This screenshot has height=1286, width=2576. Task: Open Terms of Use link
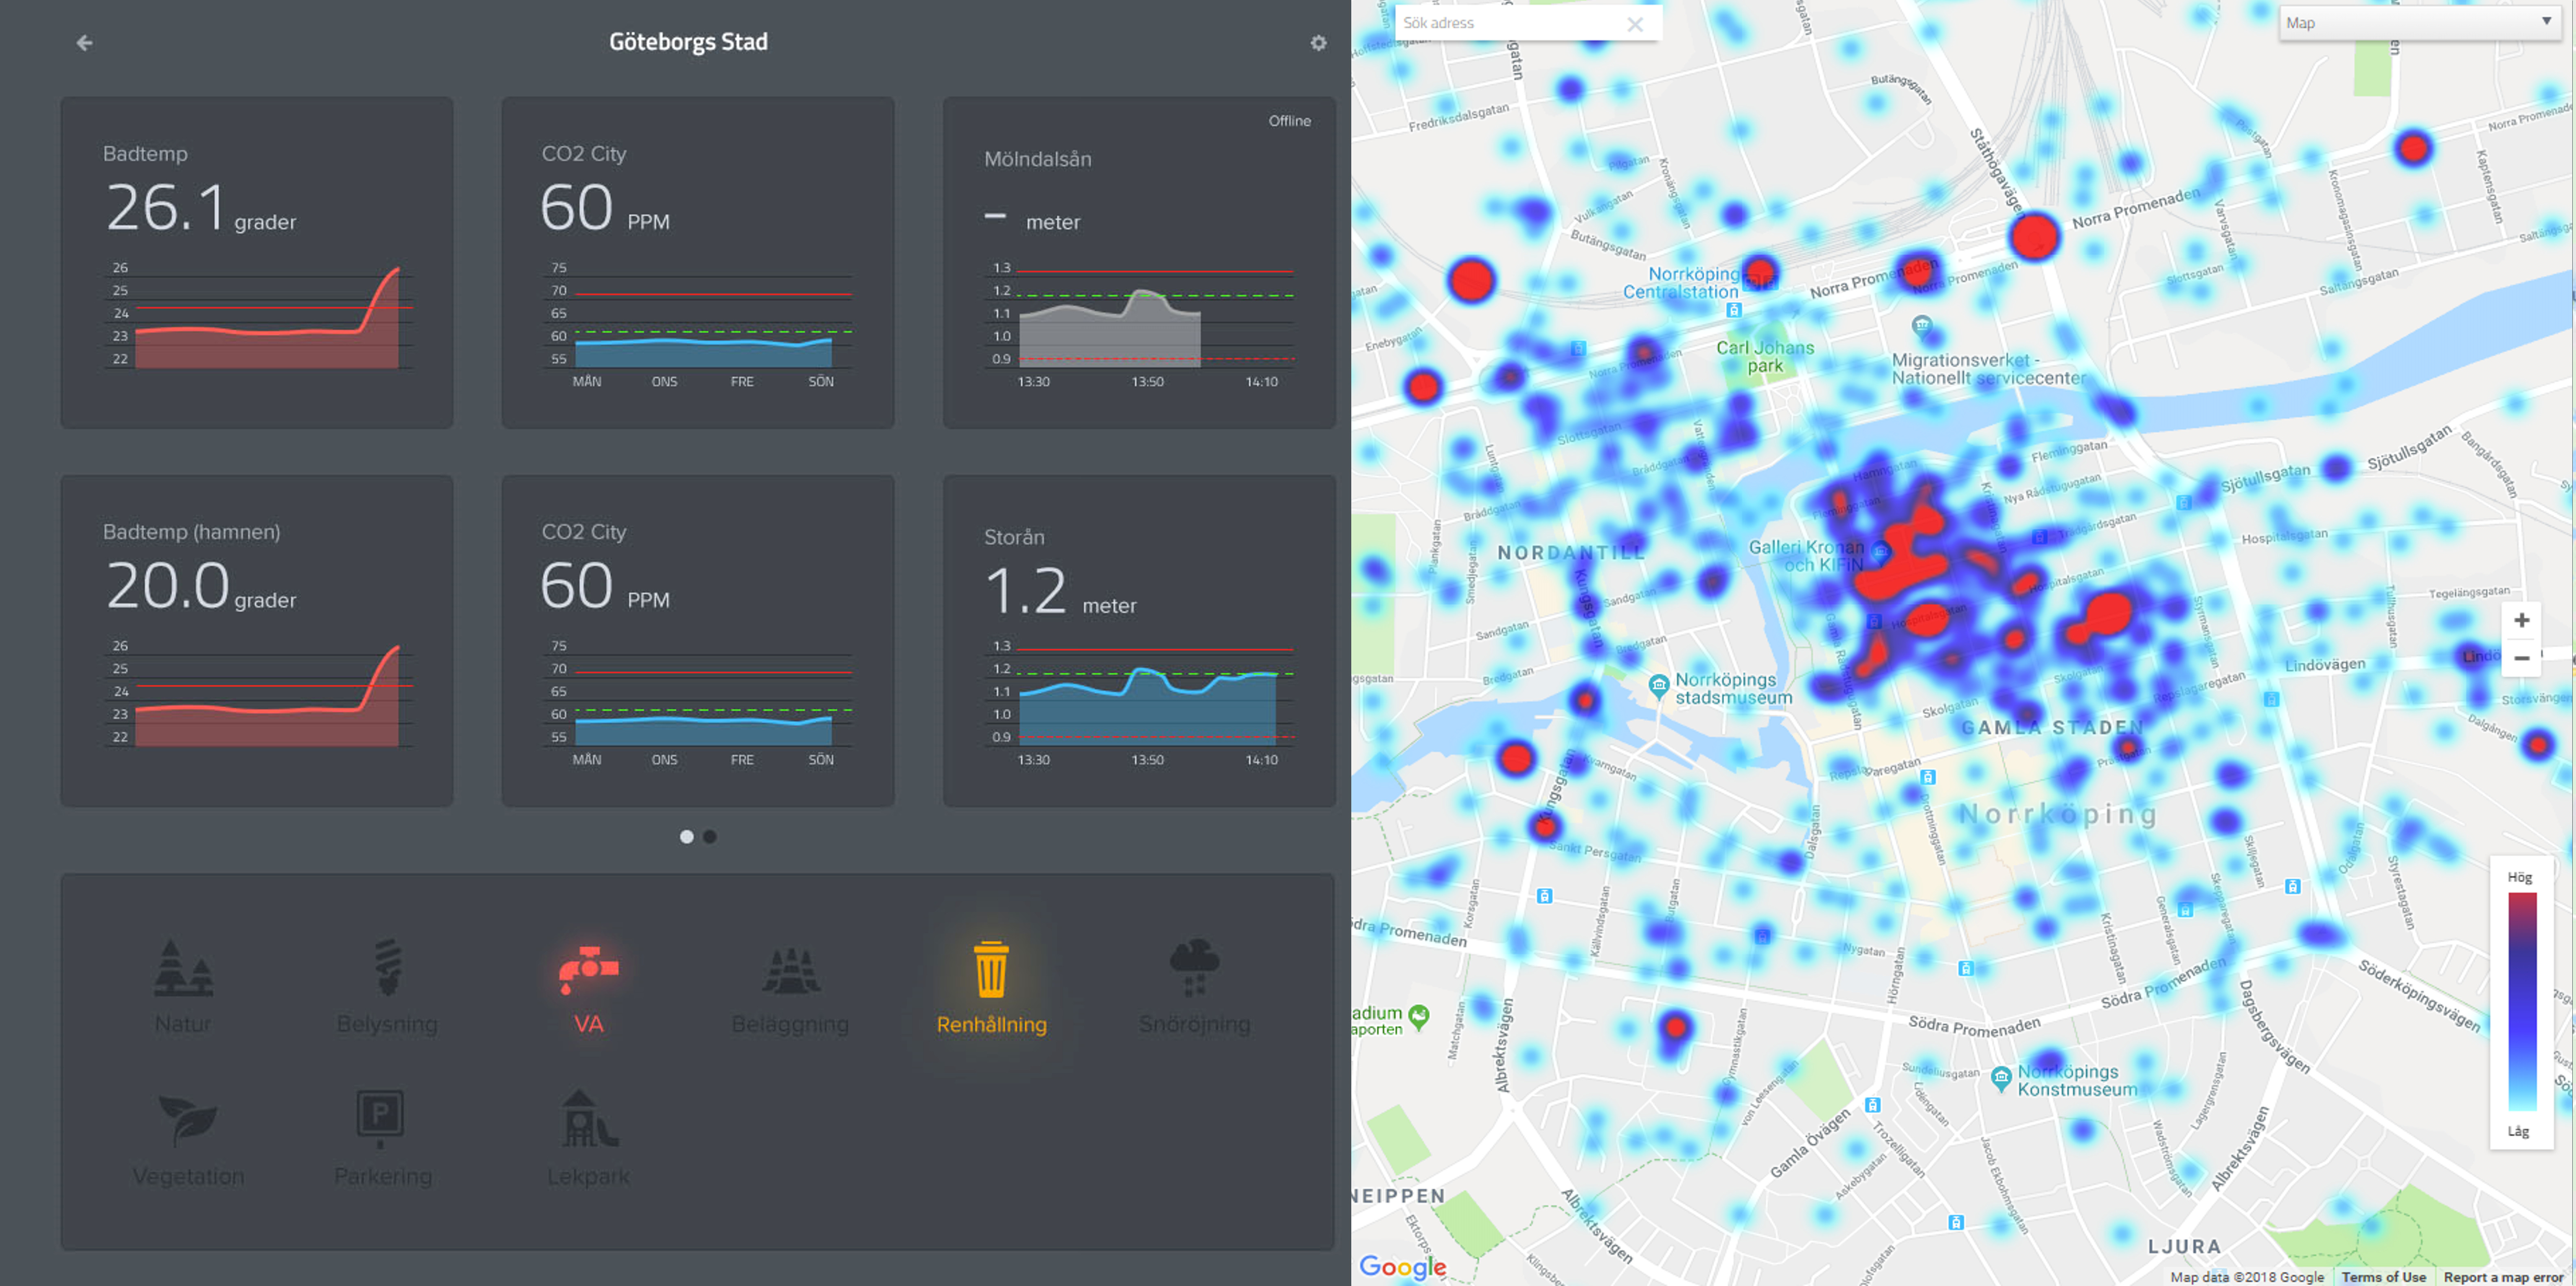pyautogui.click(x=2383, y=1277)
